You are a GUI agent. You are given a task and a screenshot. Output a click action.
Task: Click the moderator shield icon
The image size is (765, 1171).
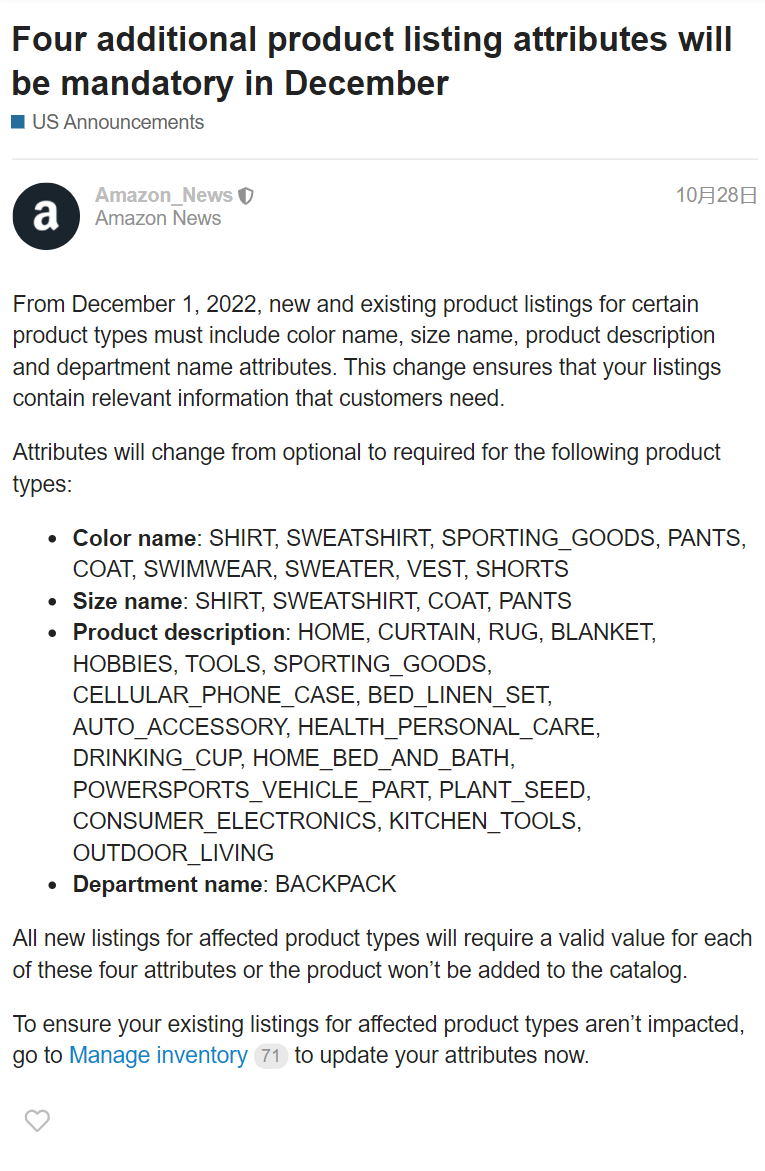(x=246, y=196)
